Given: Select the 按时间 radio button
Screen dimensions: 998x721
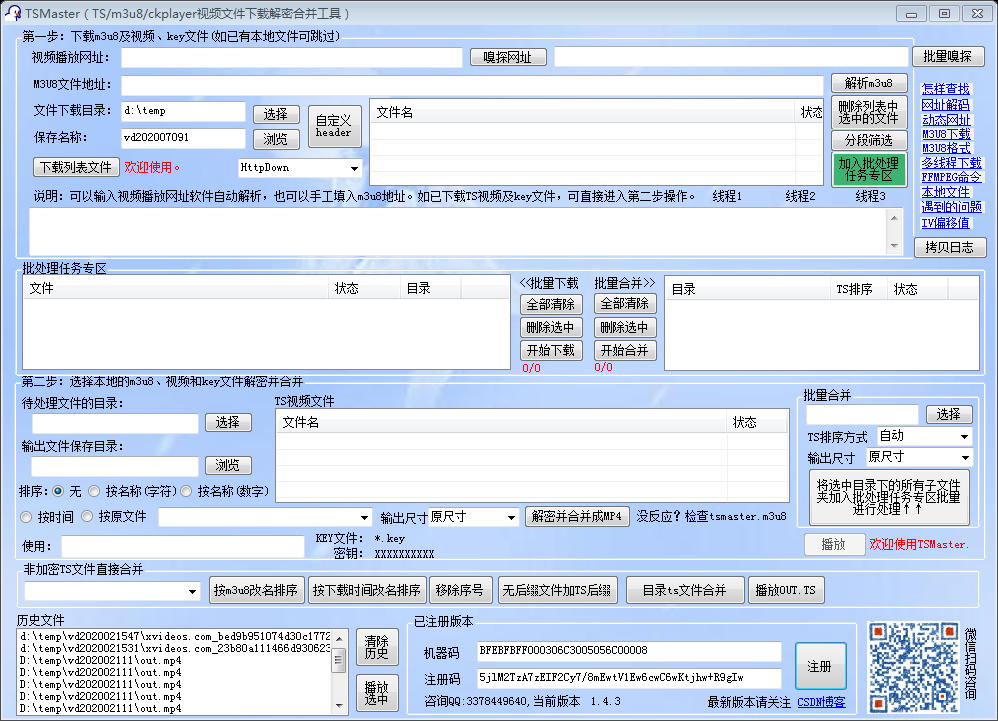Looking at the screenshot, I should [27, 517].
